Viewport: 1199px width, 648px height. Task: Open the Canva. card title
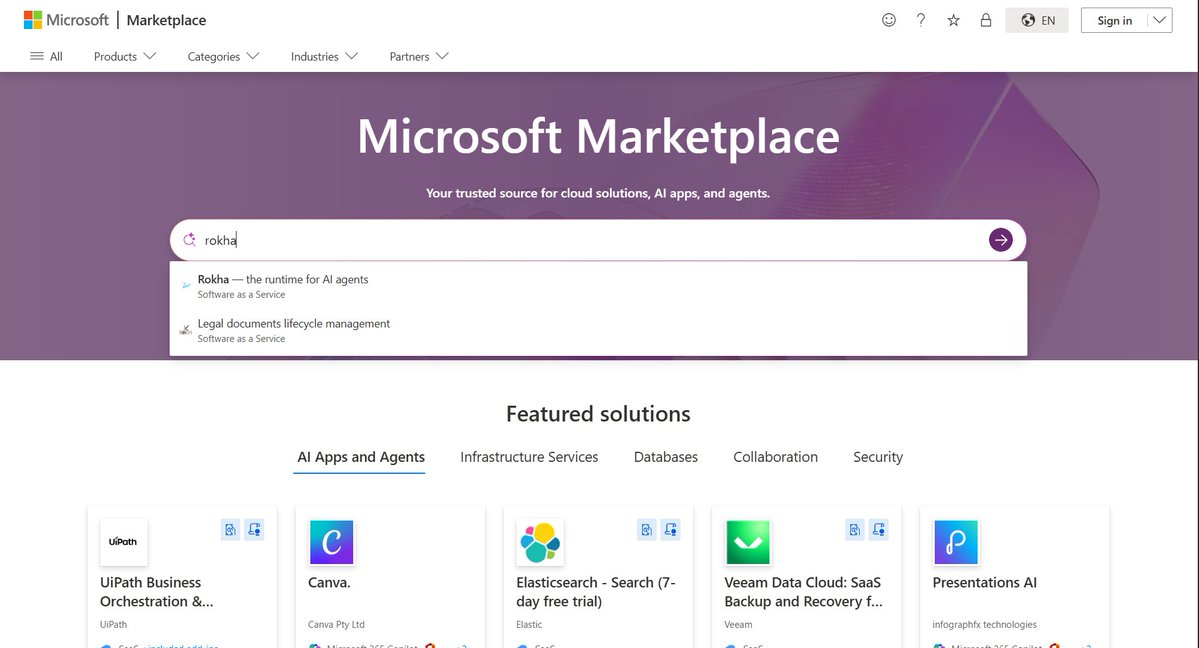[329, 582]
